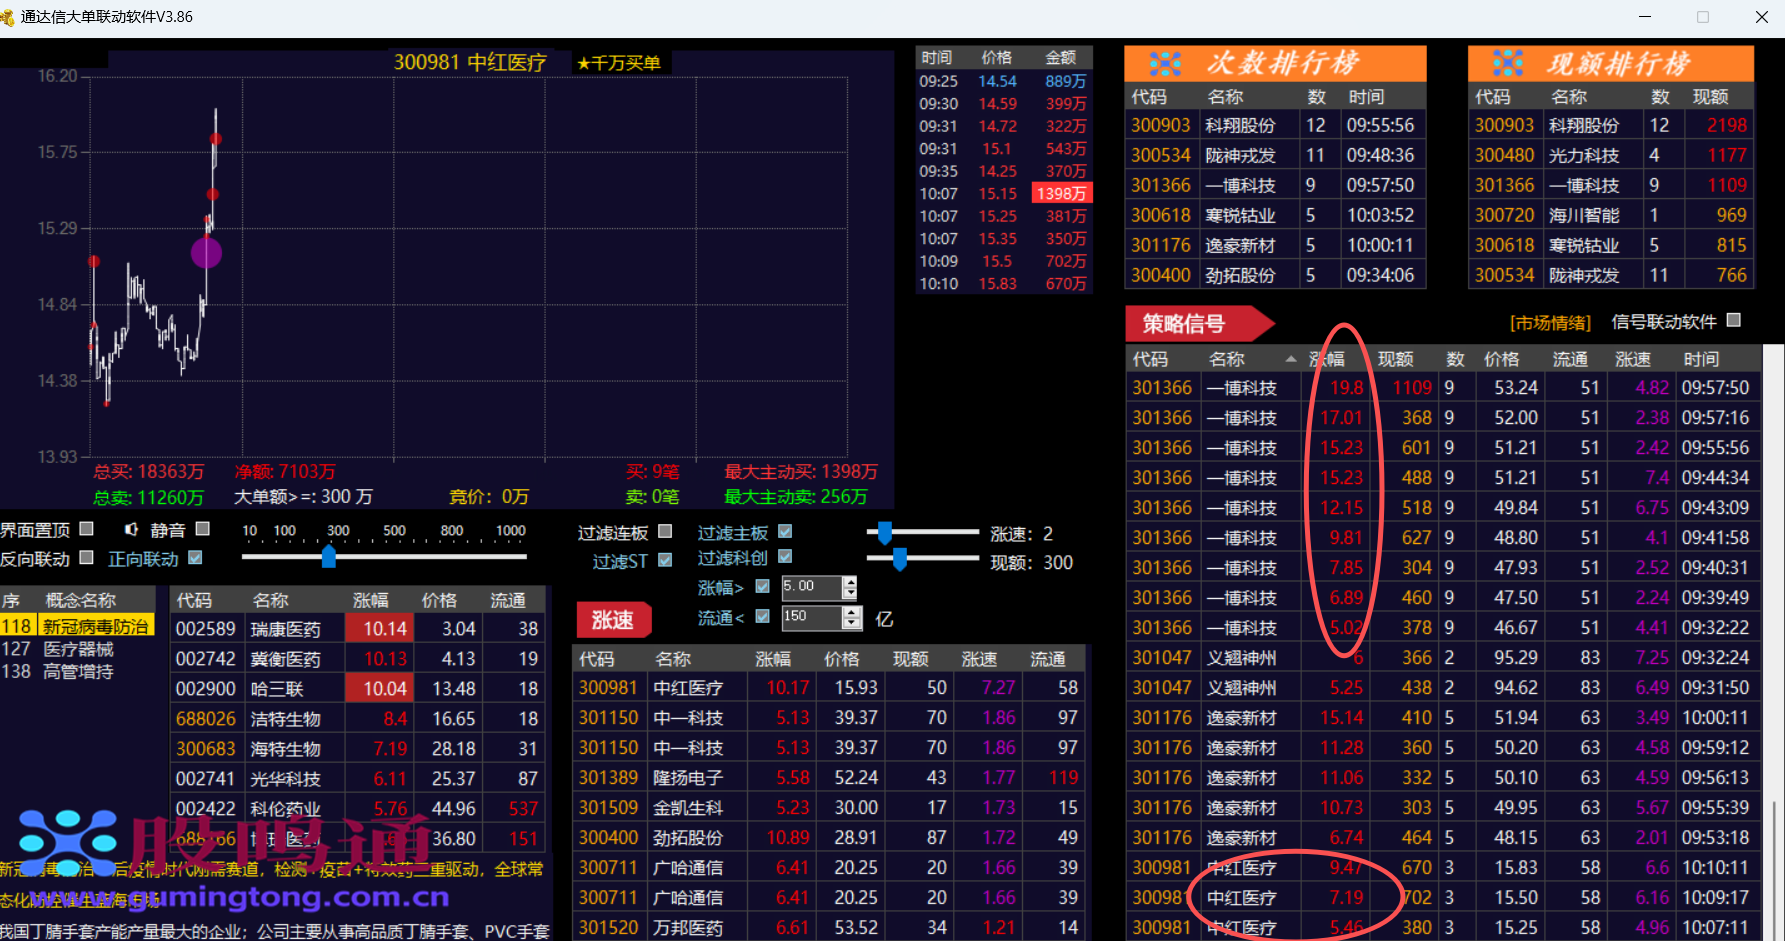Toggle the 流通< filter checkbox
The height and width of the screenshot is (941, 1785).
pyautogui.click(x=762, y=616)
